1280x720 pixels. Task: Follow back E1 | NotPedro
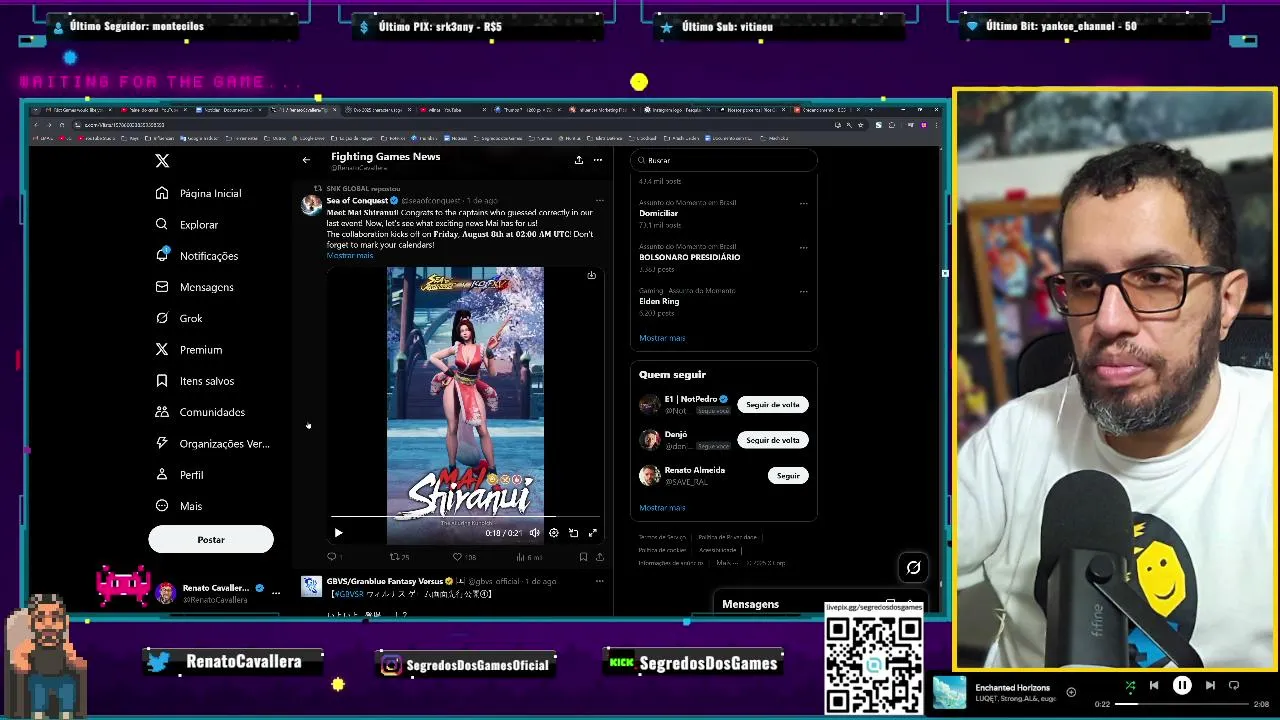(x=773, y=405)
